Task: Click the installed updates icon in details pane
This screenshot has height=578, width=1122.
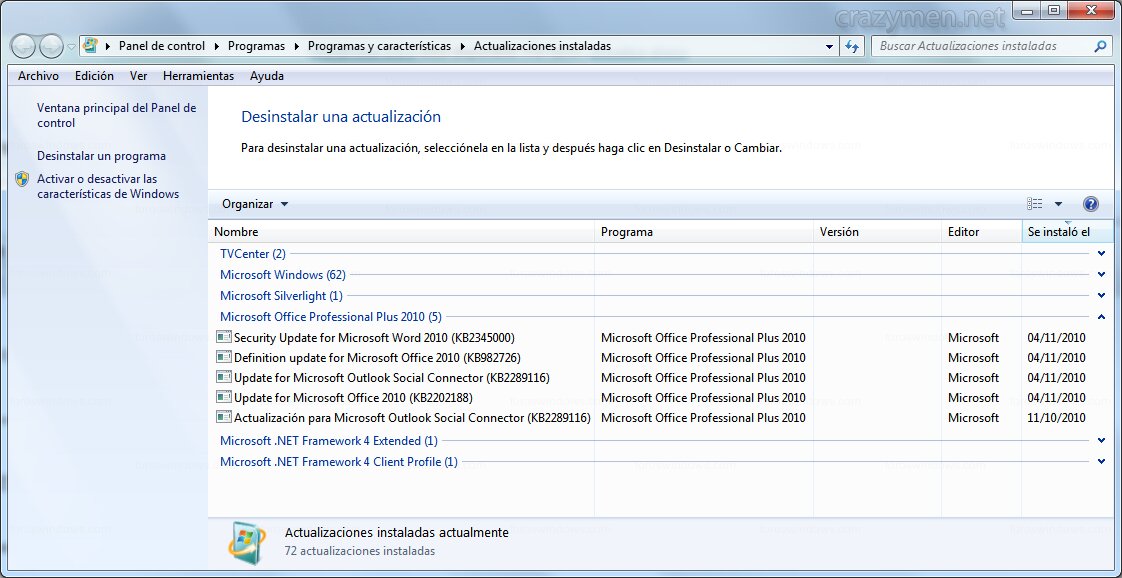Action: tap(248, 542)
